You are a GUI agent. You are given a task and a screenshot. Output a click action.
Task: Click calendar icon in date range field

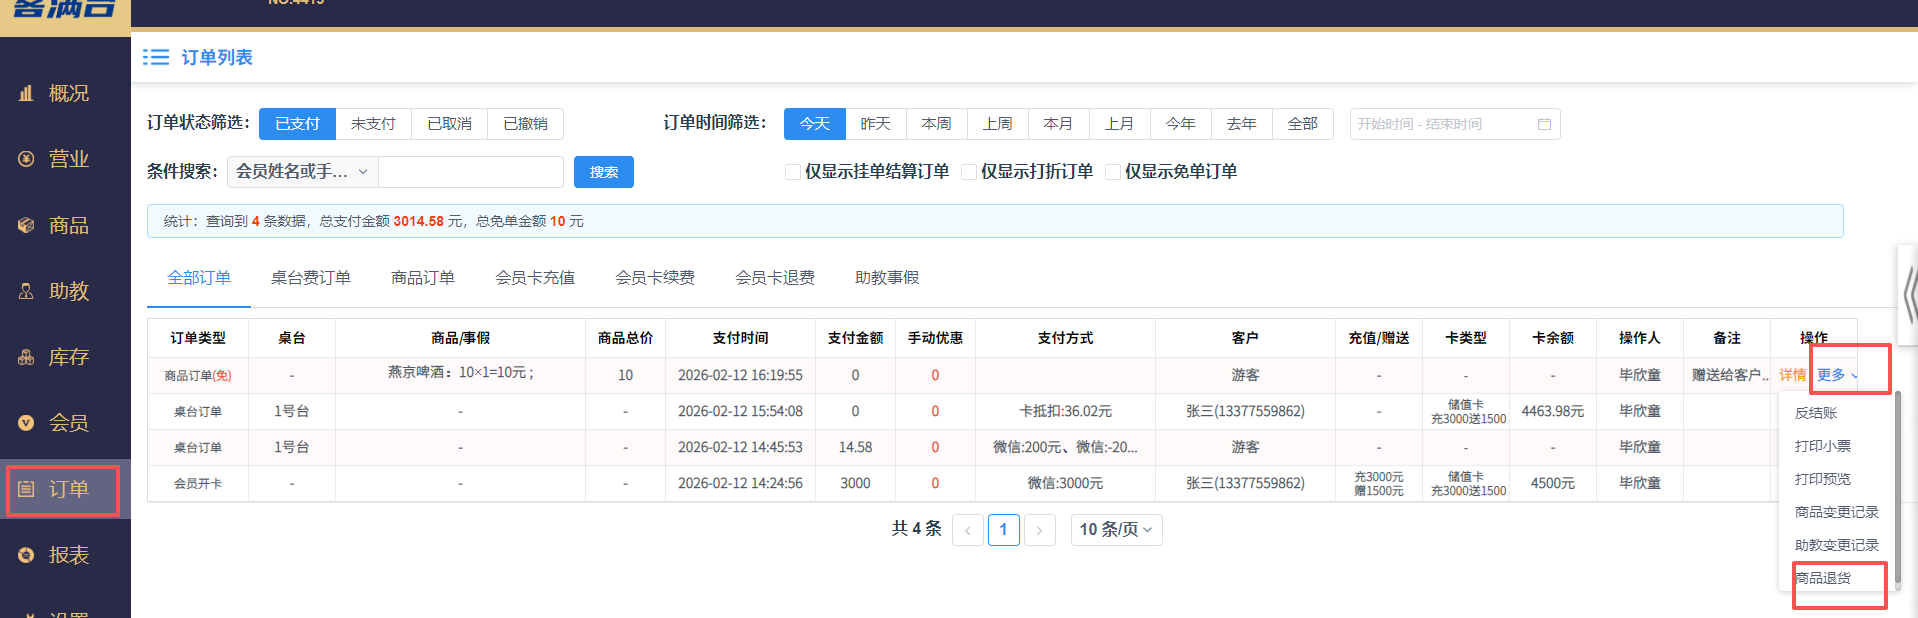tap(1544, 124)
